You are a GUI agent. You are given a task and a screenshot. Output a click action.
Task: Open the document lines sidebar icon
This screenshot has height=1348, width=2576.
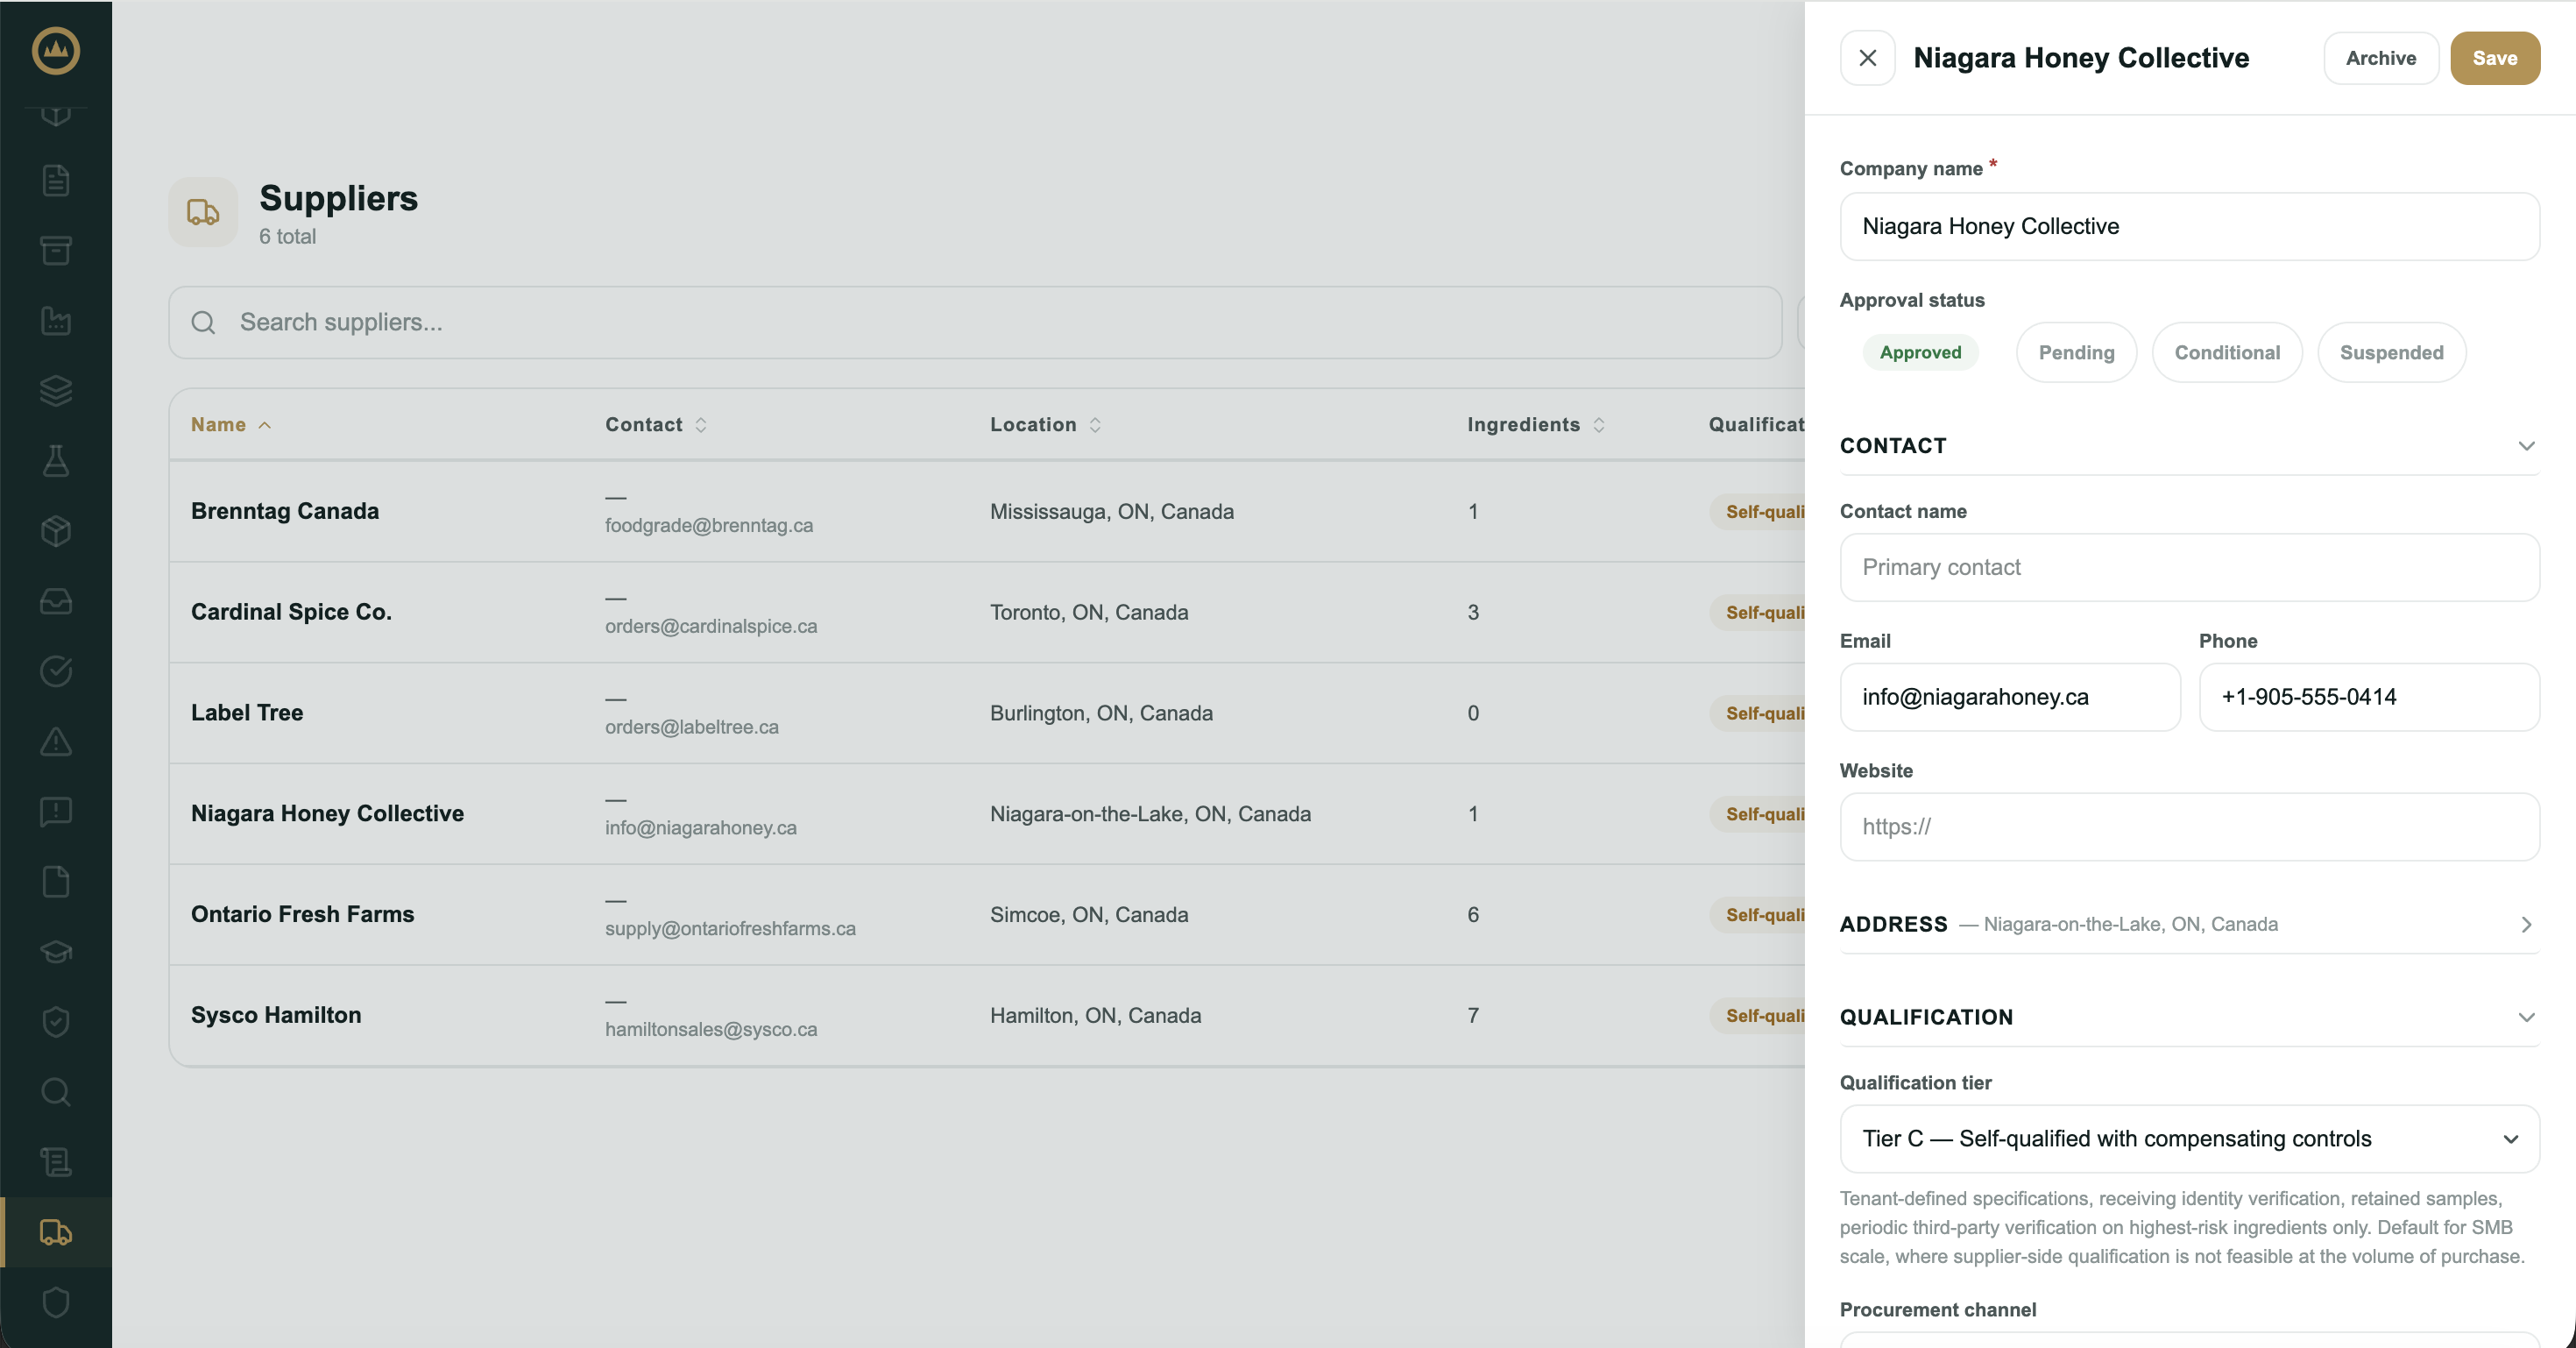point(56,181)
